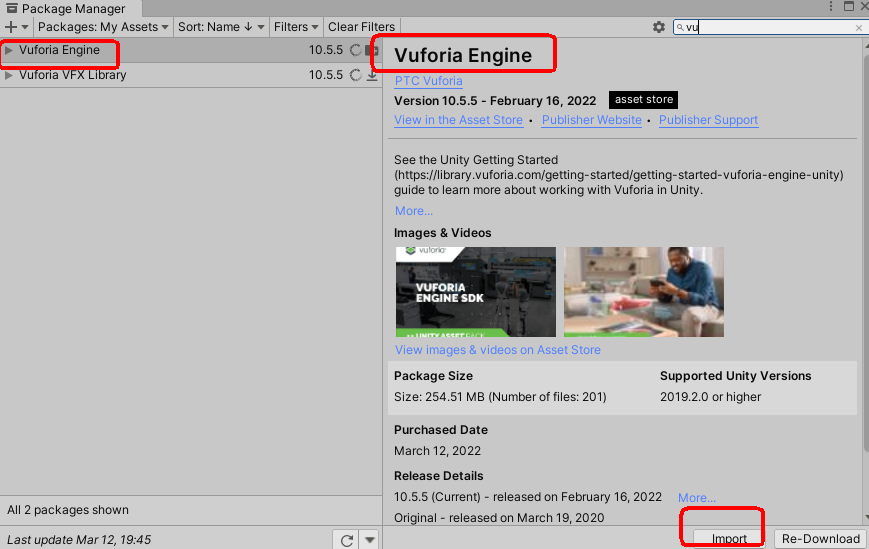Open Vuforia Engine SDK thumbnail

coord(476,292)
